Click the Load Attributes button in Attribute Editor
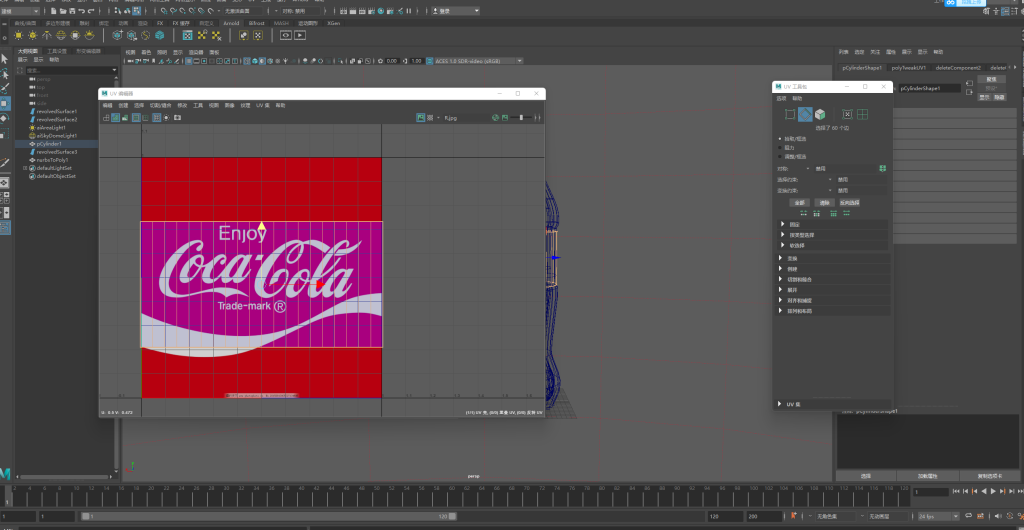1024x530 pixels. coord(928,476)
